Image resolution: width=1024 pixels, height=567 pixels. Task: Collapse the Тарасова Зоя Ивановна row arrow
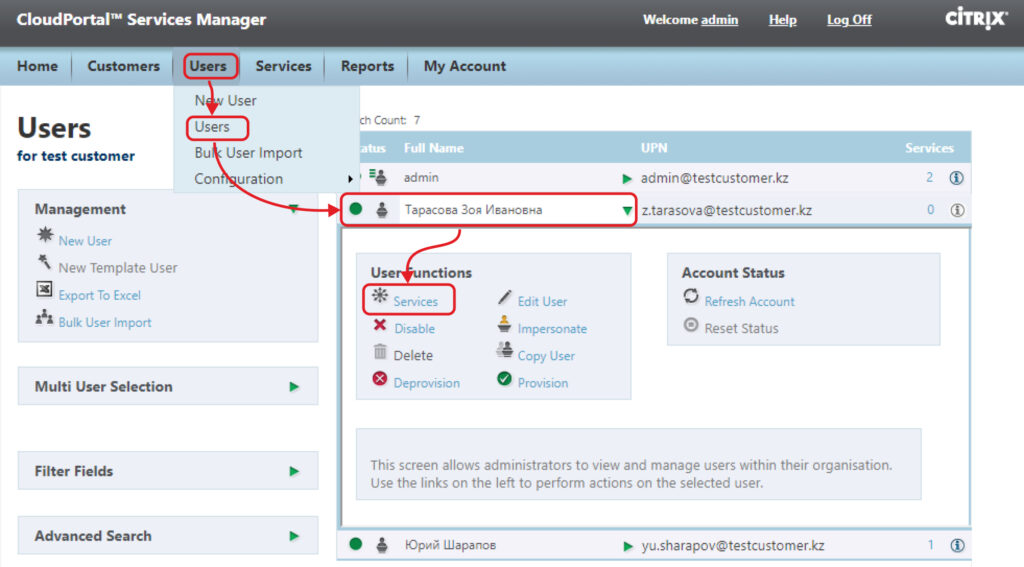(x=627, y=211)
